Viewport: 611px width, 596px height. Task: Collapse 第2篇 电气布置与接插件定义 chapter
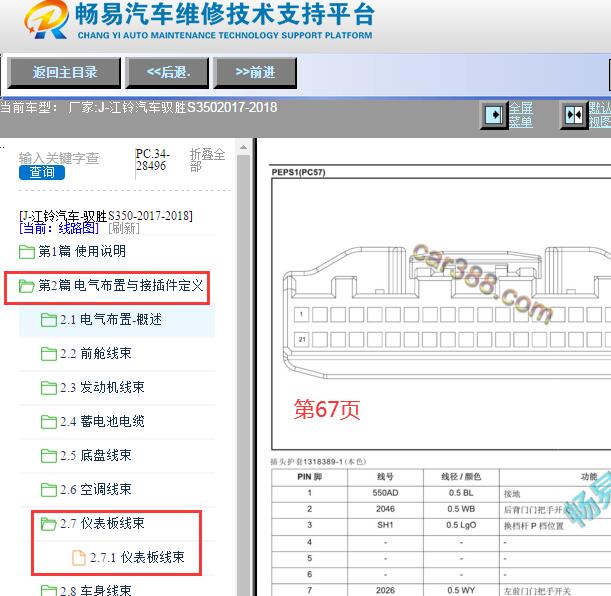(x=121, y=286)
